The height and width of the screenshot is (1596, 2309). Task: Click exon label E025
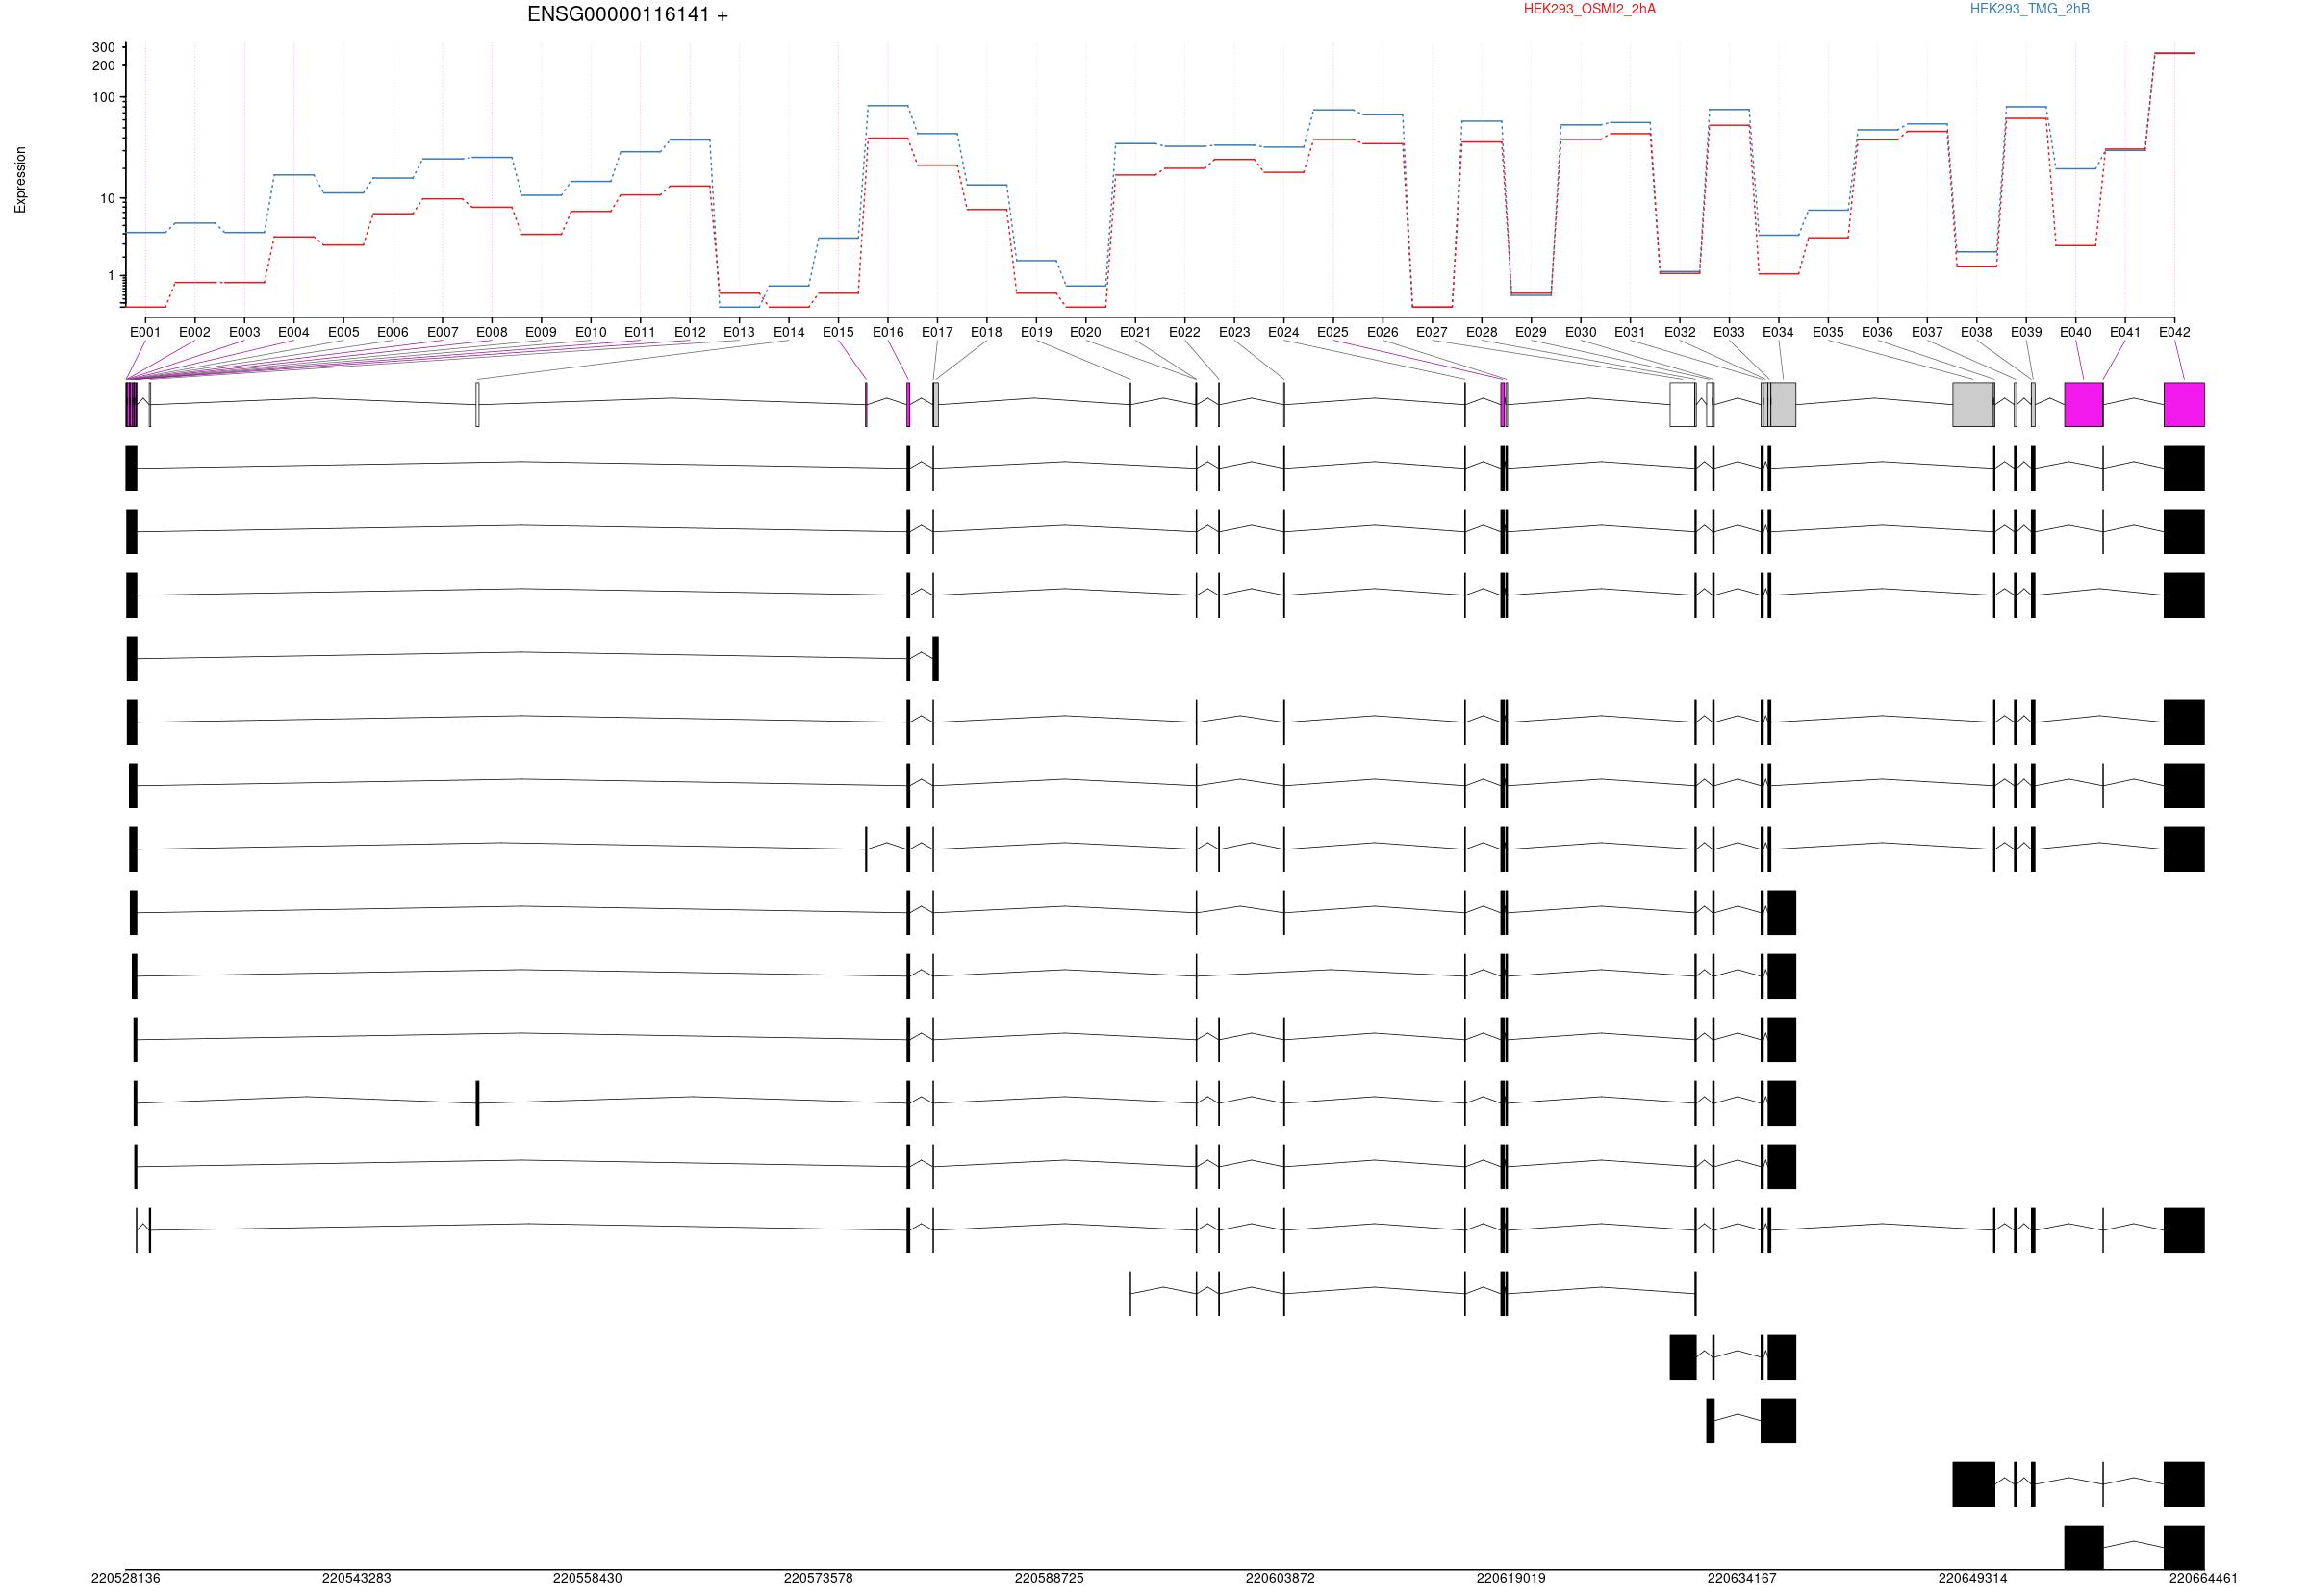point(1333,333)
